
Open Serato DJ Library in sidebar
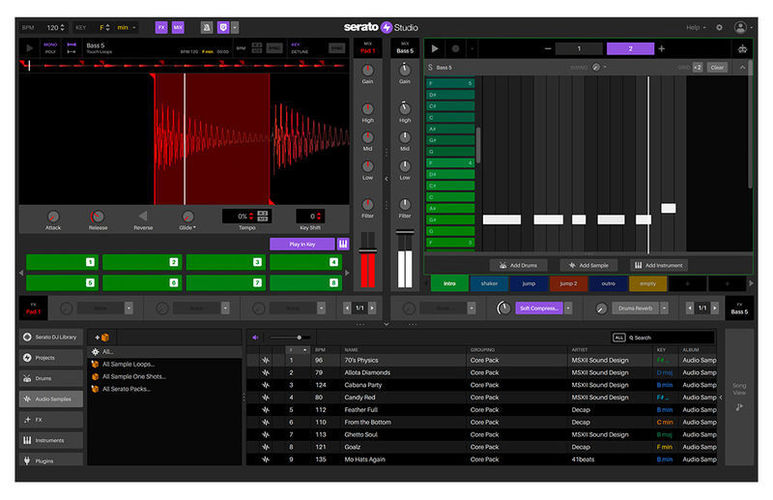(x=51, y=337)
